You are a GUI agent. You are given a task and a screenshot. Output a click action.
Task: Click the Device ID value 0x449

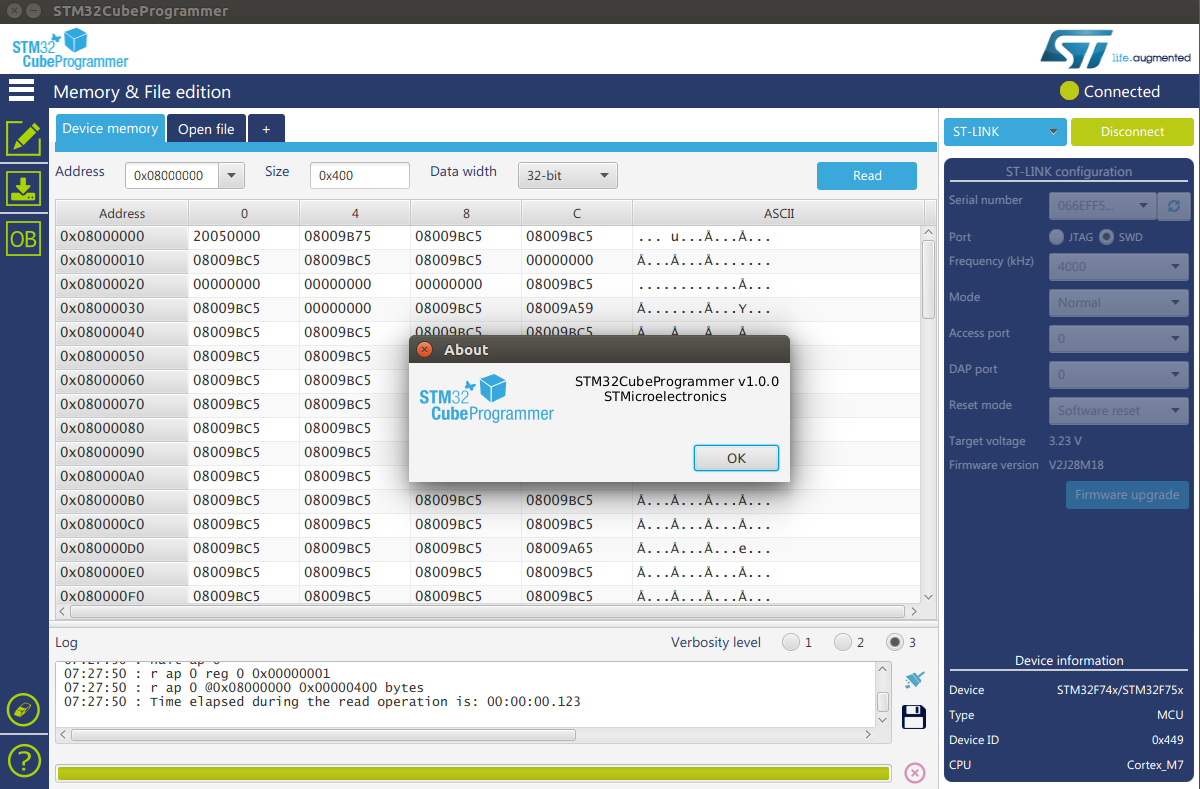point(1167,740)
